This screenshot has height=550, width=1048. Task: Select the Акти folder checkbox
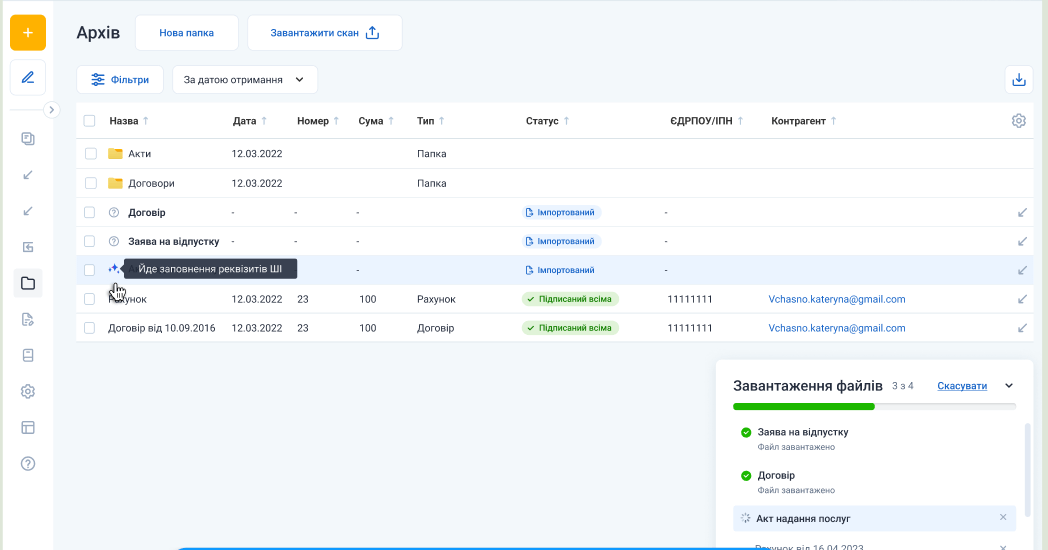click(x=91, y=154)
